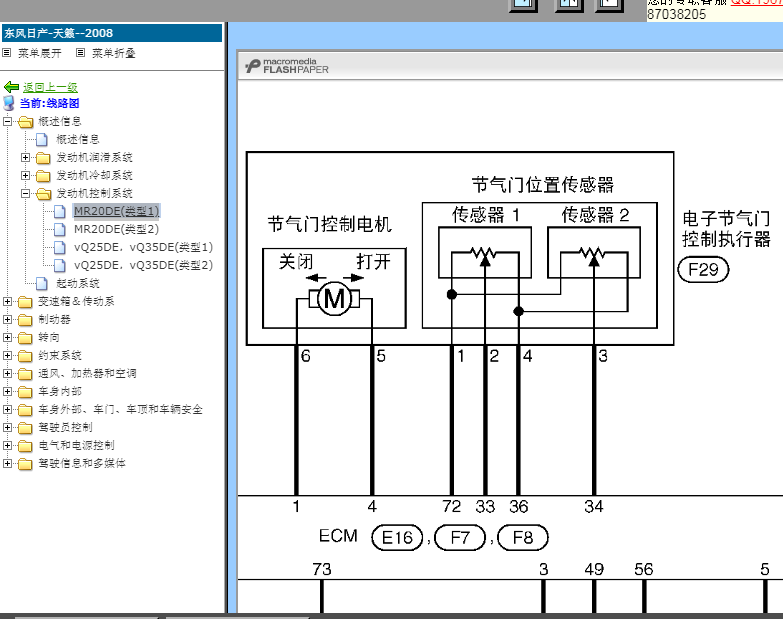Click the current location computer icon

pos(9,103)
